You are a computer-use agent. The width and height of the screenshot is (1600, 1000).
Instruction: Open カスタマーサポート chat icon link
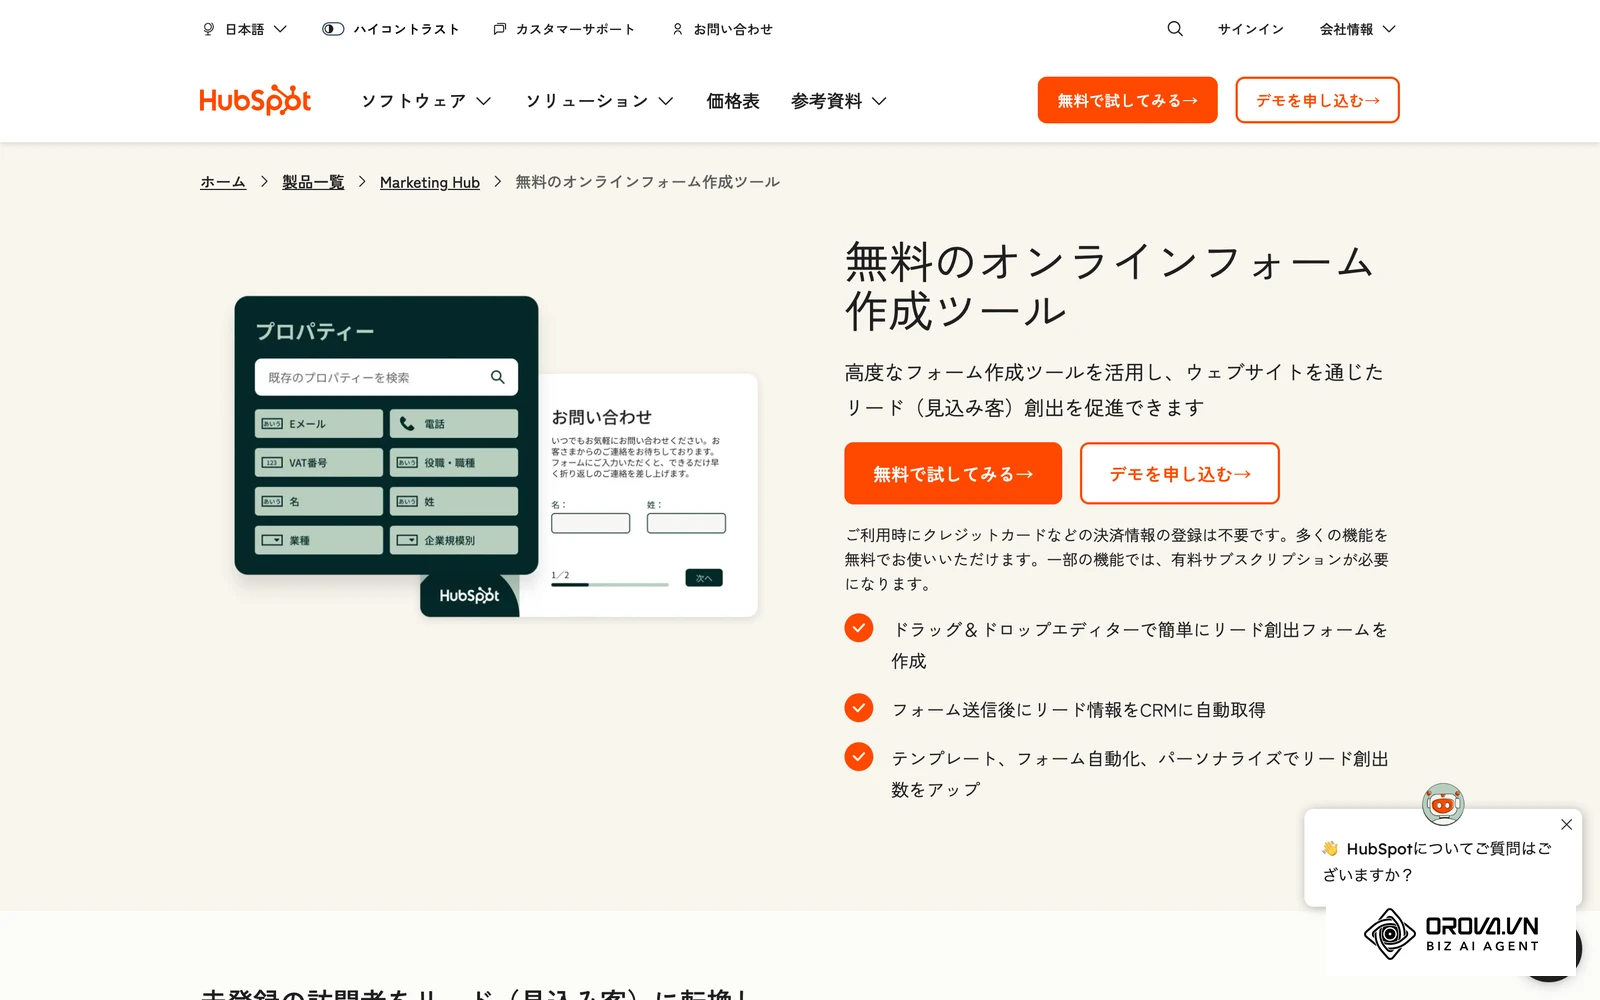pyautogui.click(x=565, y=29)
